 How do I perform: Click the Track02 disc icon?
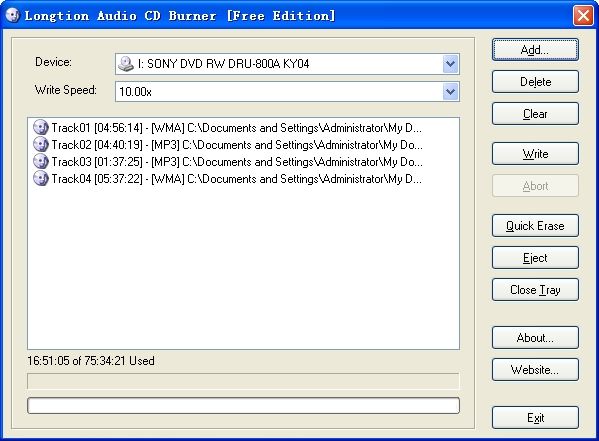coord(40,144)
